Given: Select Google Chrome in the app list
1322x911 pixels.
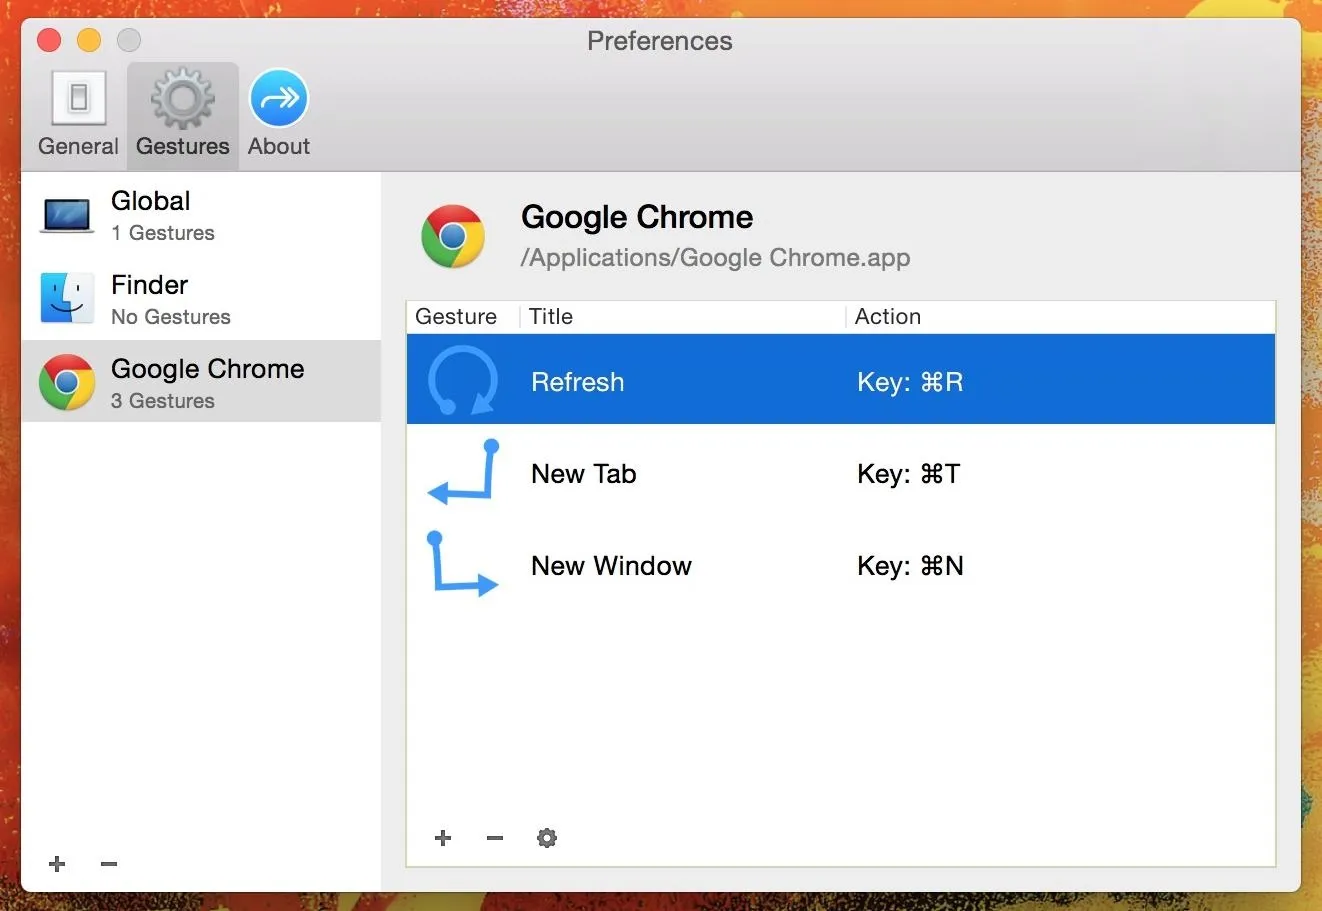Looking at the screenshot, I should point(201,381).
